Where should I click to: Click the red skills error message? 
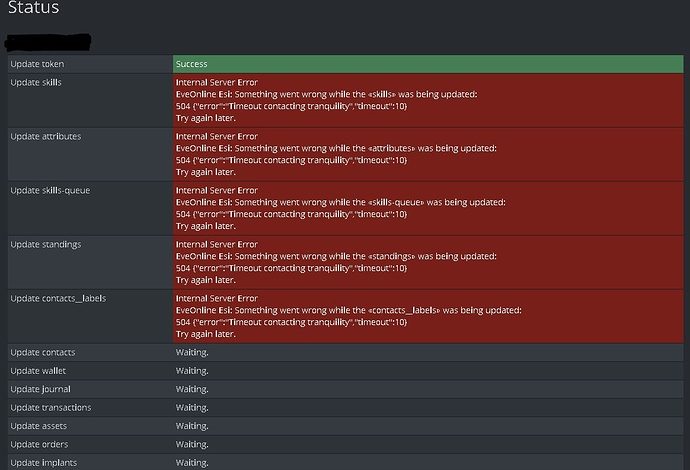(x=428, y=100)
